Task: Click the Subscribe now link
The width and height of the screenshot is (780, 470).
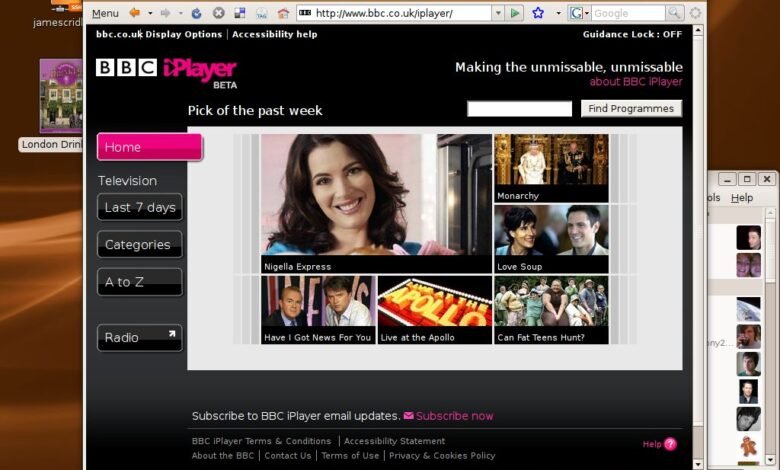Action: tap(454, 416)
